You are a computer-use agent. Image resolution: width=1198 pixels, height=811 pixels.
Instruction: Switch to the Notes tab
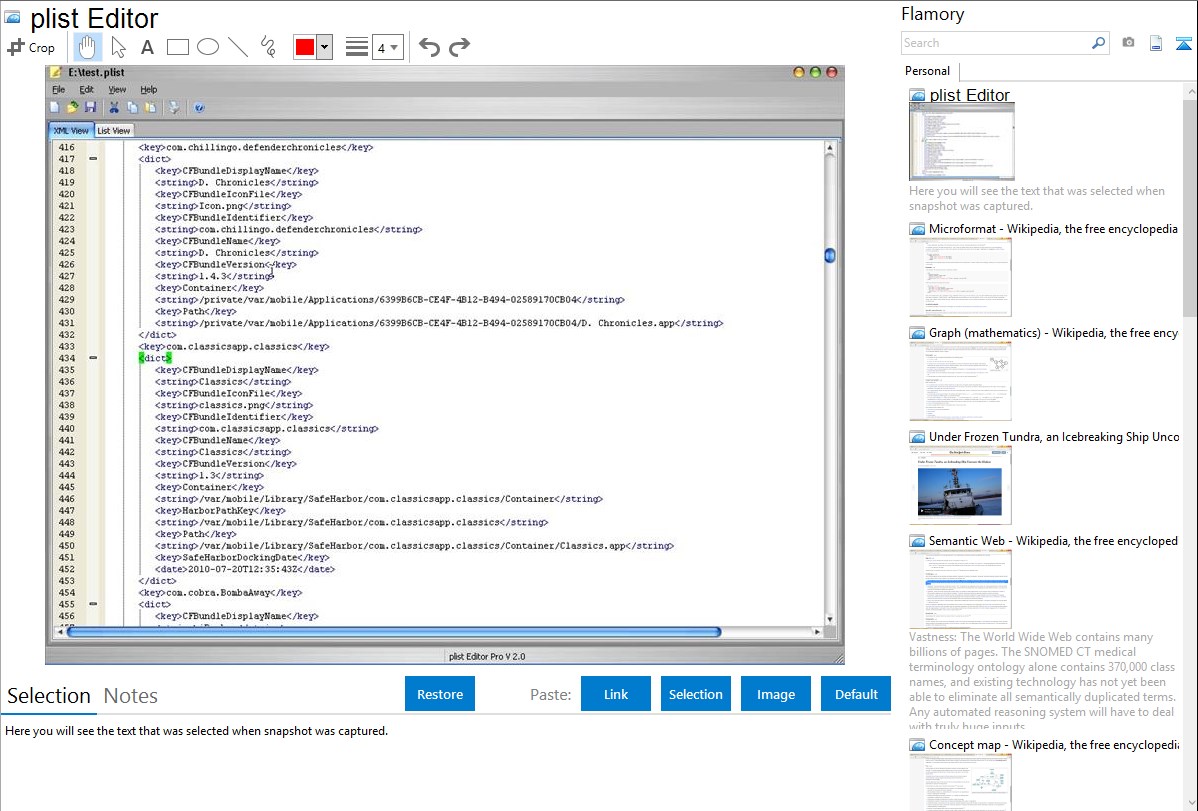(130, 696)
